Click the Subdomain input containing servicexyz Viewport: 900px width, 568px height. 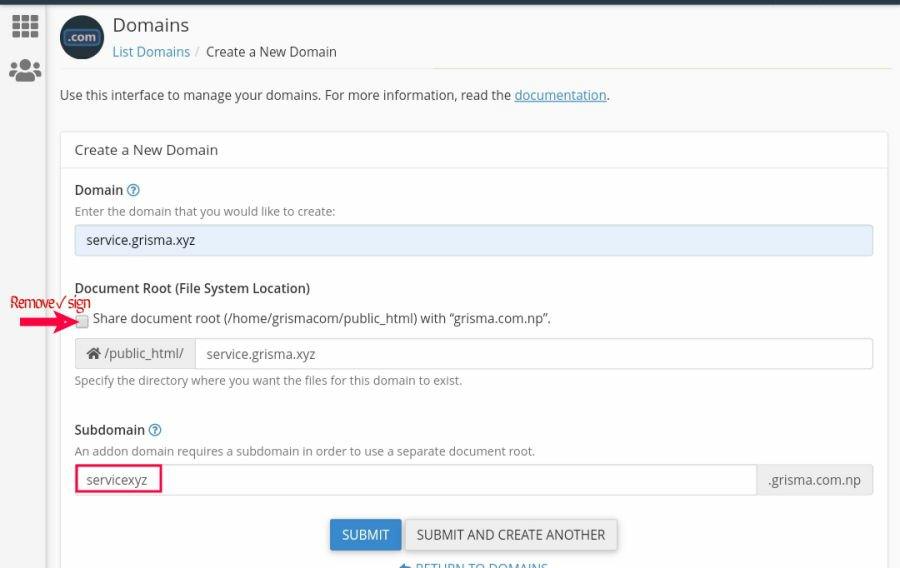coord(416,480)
